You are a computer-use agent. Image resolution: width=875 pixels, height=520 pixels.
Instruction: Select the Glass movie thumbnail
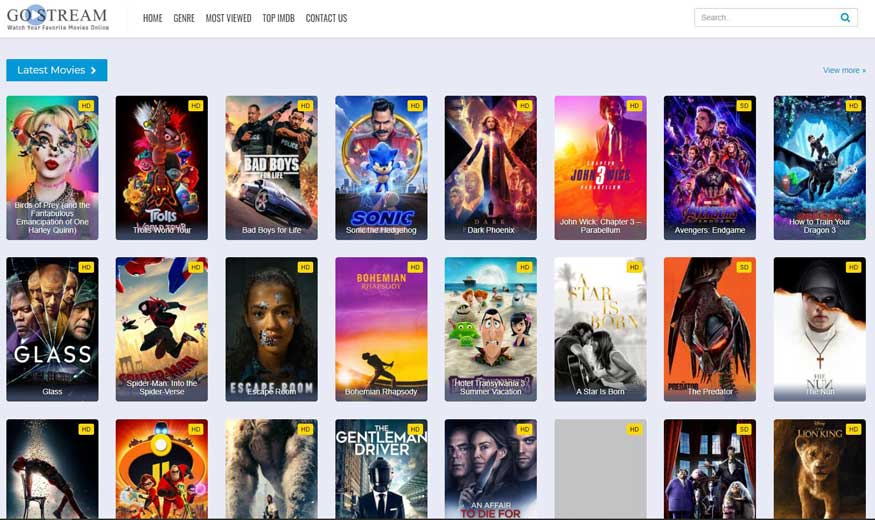[52, 329]
